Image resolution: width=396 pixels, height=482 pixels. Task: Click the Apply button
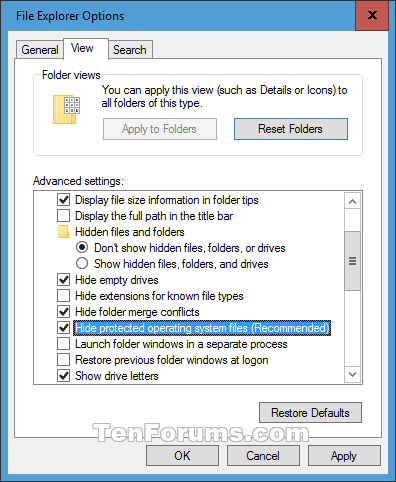click(x=344, y=455)
